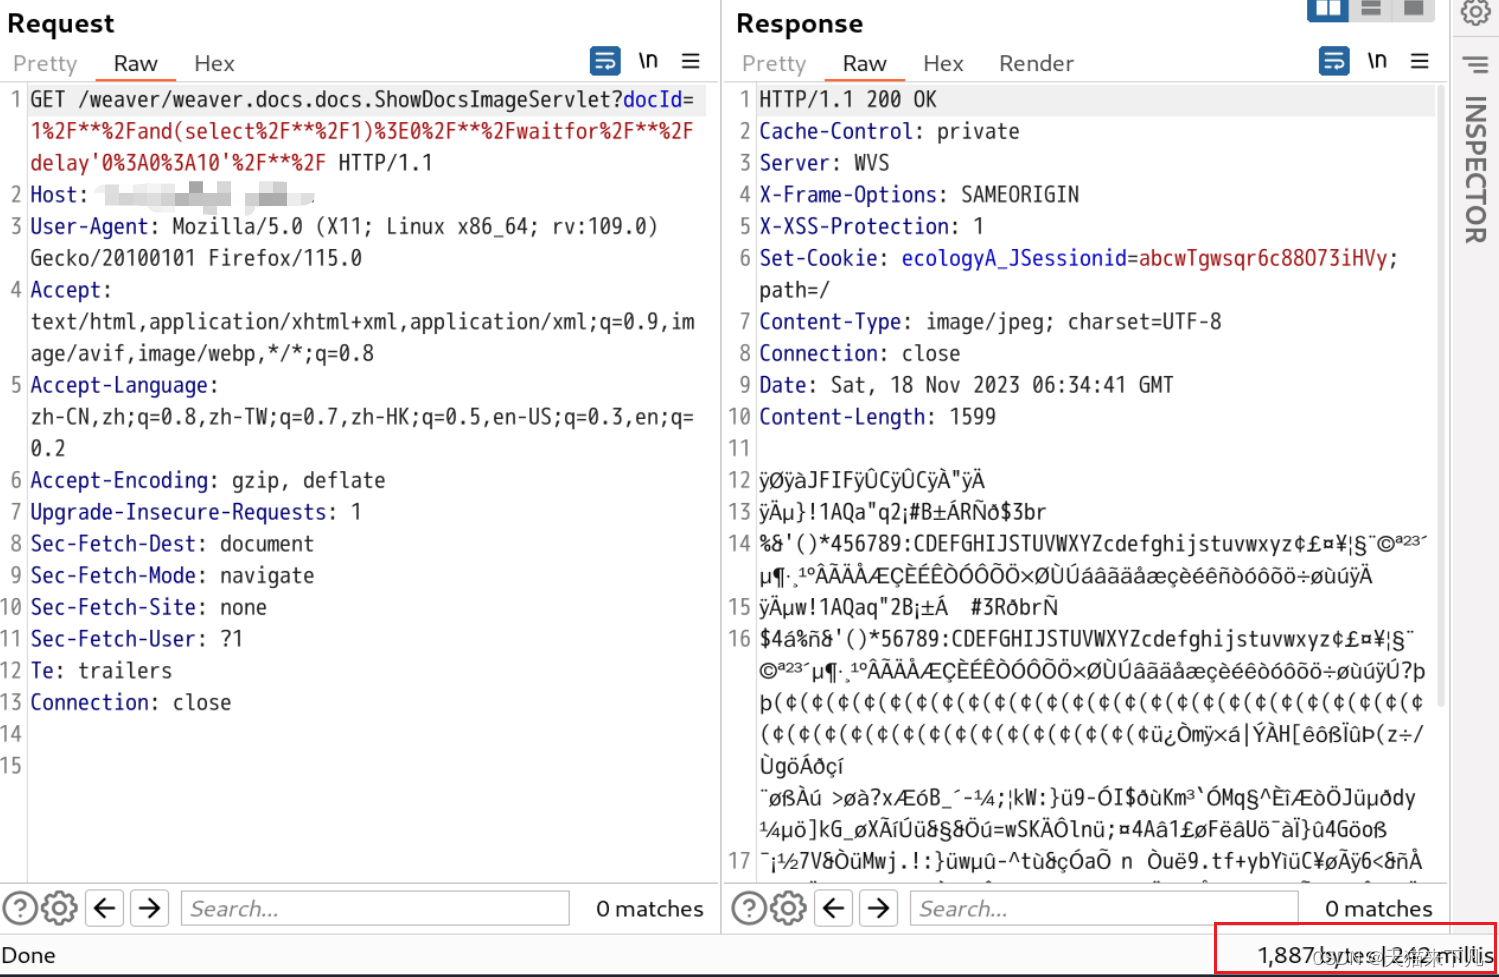Toggle word wrap in Response panel
This screenshot has height=977, width=1499.
(x=1334, y=61)
